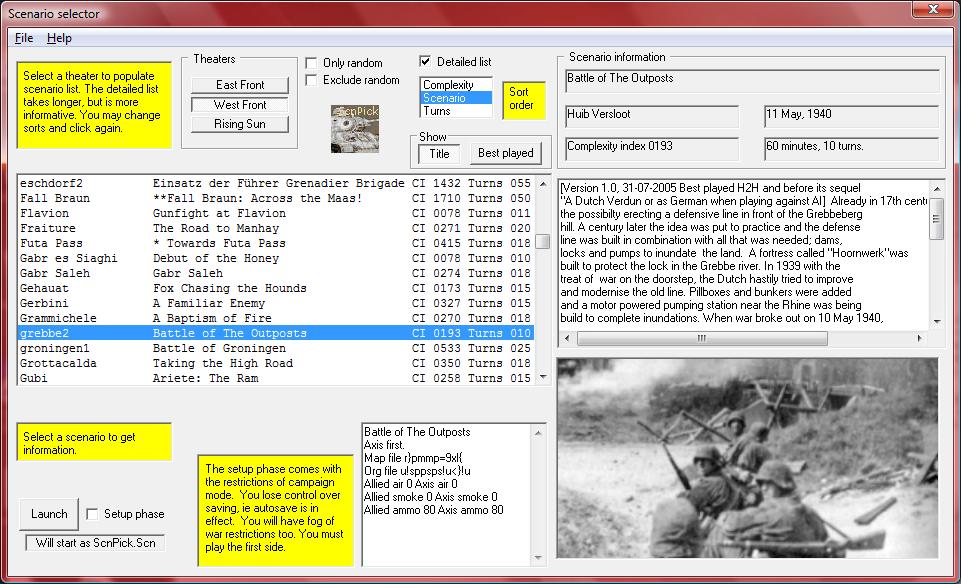Select the East Front theater
961x584 pixels.
[240, 85]
